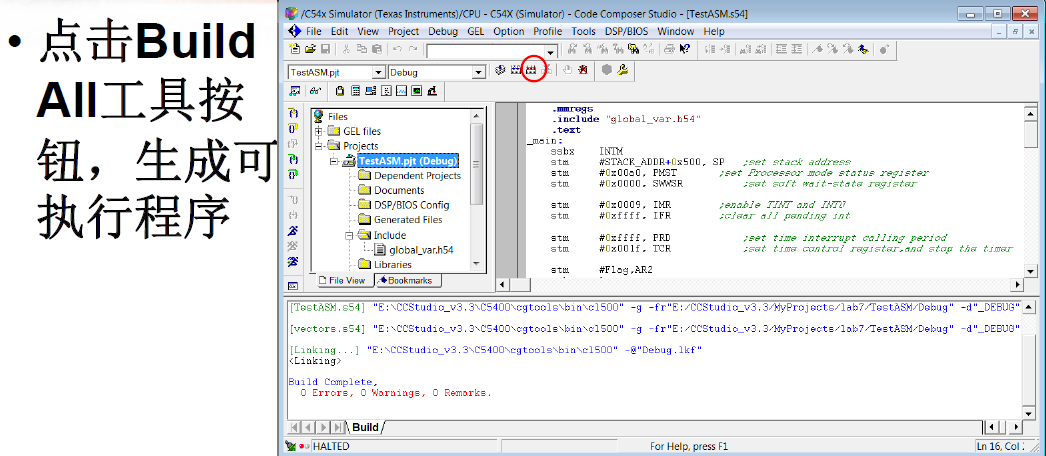The image size is (1046, 456).
Task: Open the Project menu
Action: (x=404, y=31)
